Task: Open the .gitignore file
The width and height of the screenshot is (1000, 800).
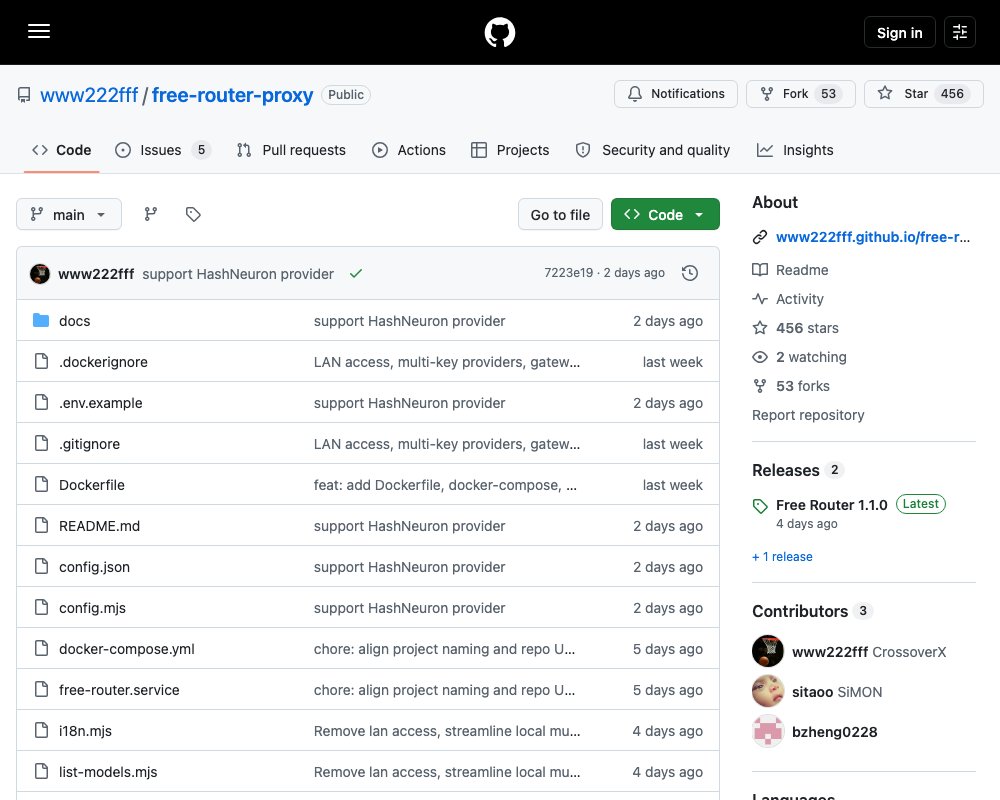Action: [x=89, y=444]
